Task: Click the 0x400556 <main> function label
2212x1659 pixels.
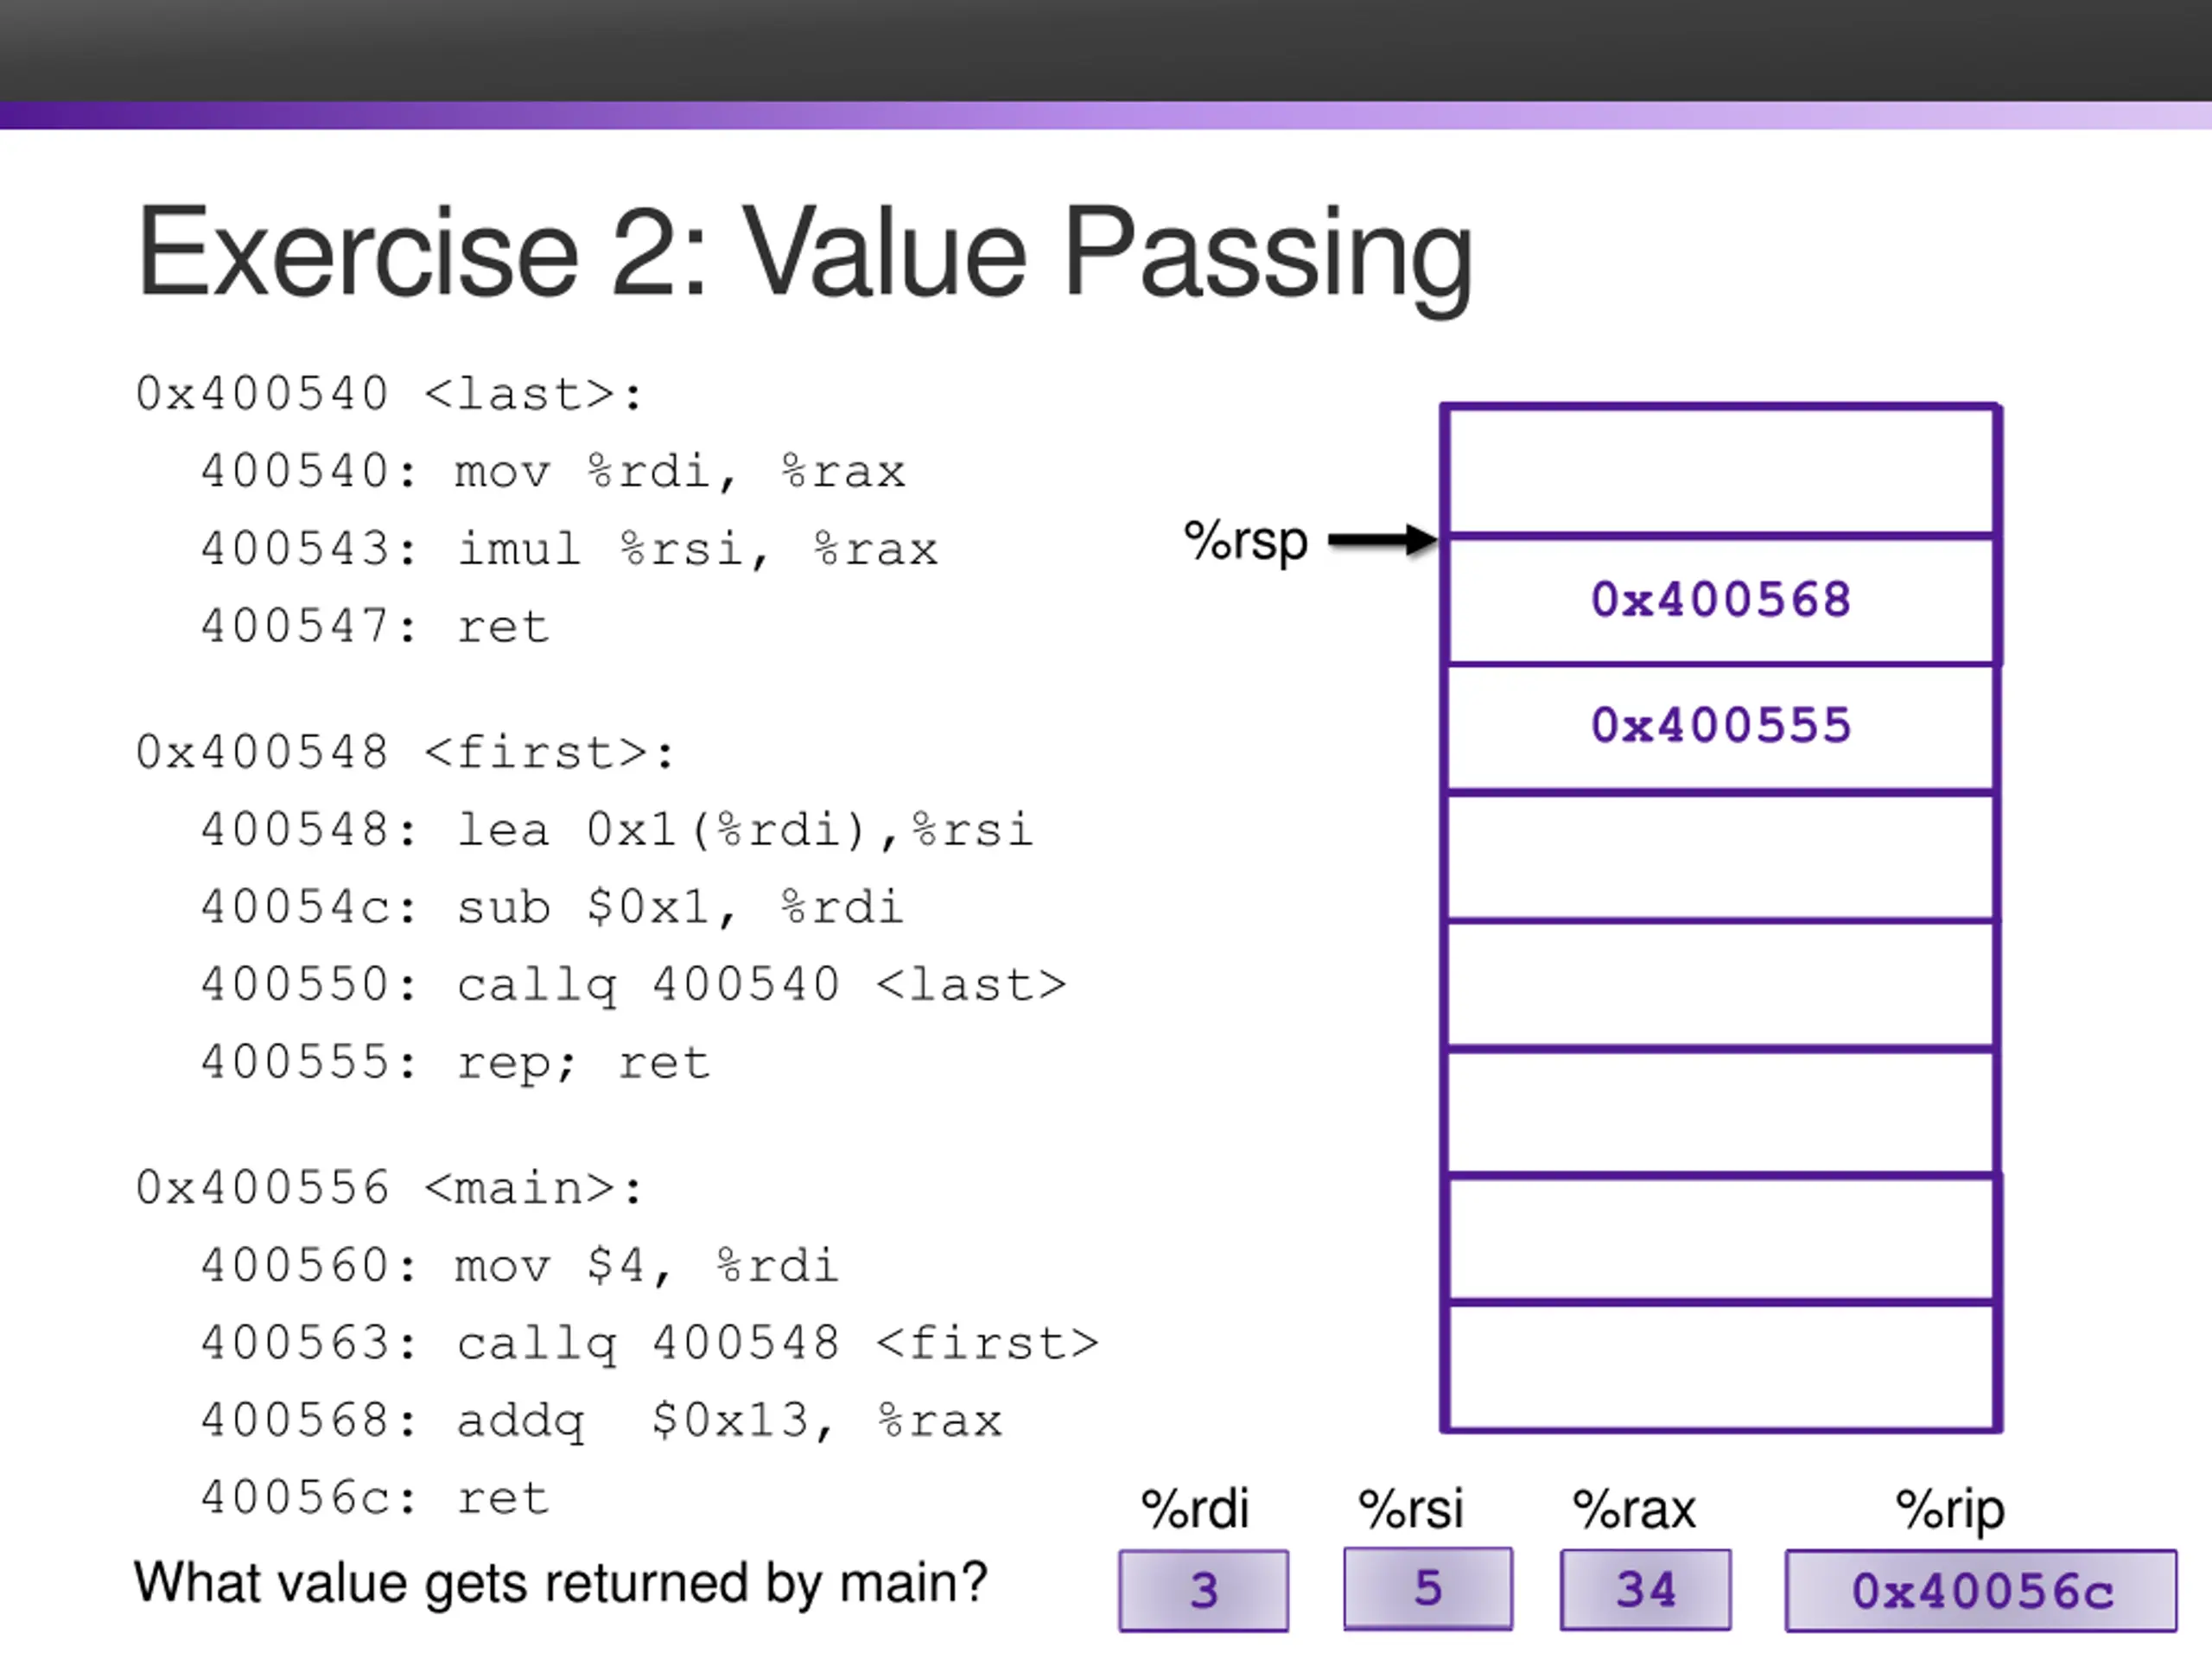Action: [x=390, y=1188]
